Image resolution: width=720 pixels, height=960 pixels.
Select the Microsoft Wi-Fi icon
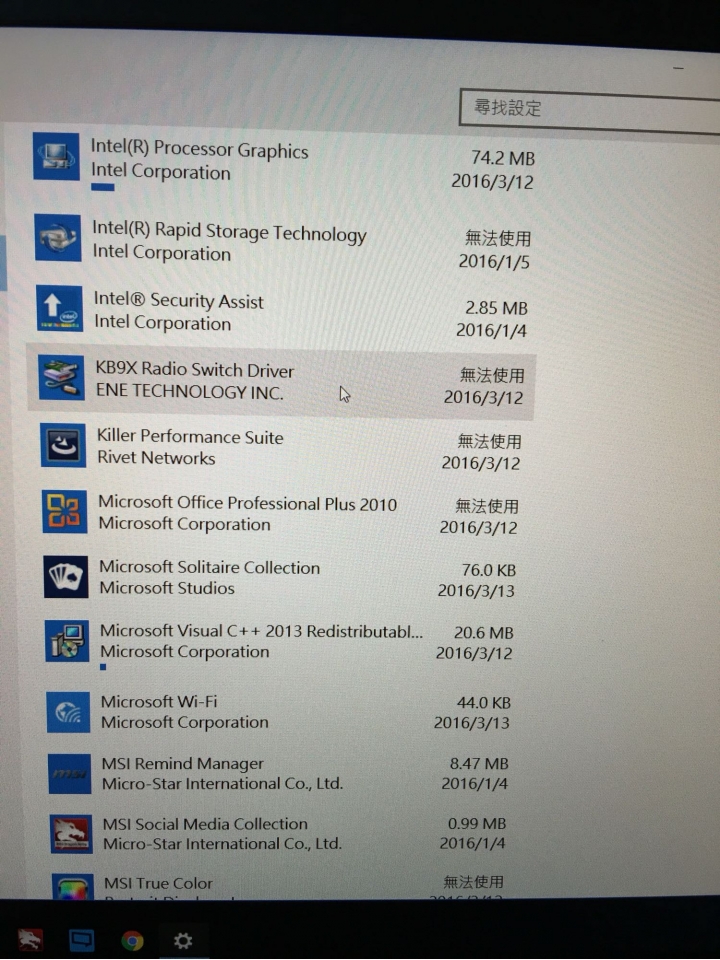[x=69, y=713]
